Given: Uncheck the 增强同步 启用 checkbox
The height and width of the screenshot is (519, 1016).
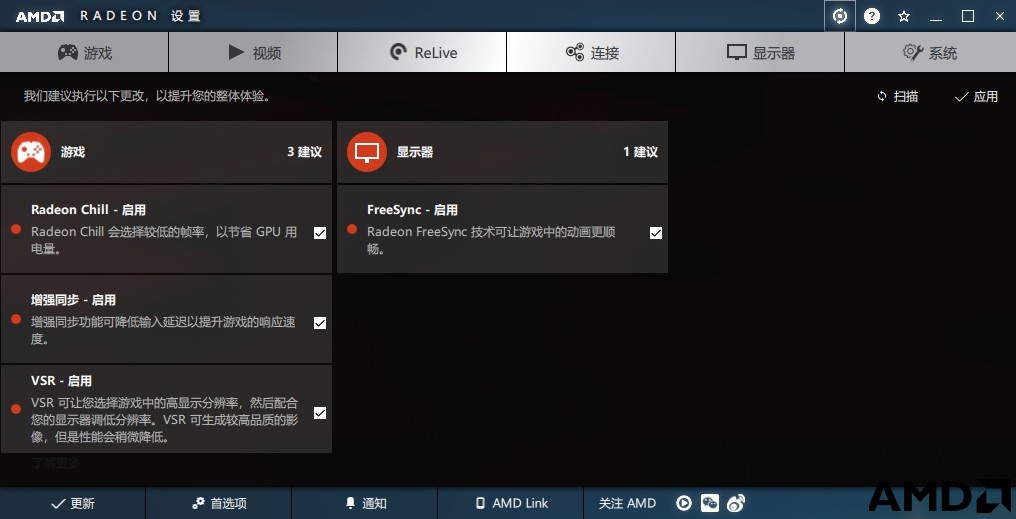Looking at the screenshot, I should [x=320, y=323].
